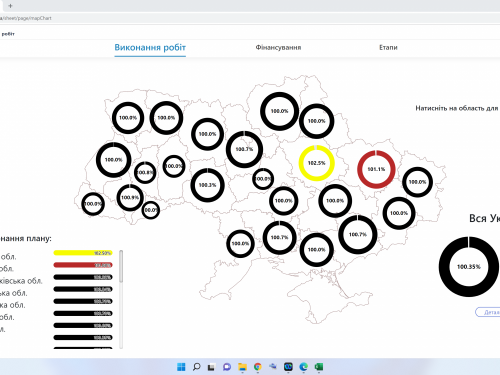Click the Детальніше button under Ukraine total
This screenshot has width=500, height=375.
point(487,312)
